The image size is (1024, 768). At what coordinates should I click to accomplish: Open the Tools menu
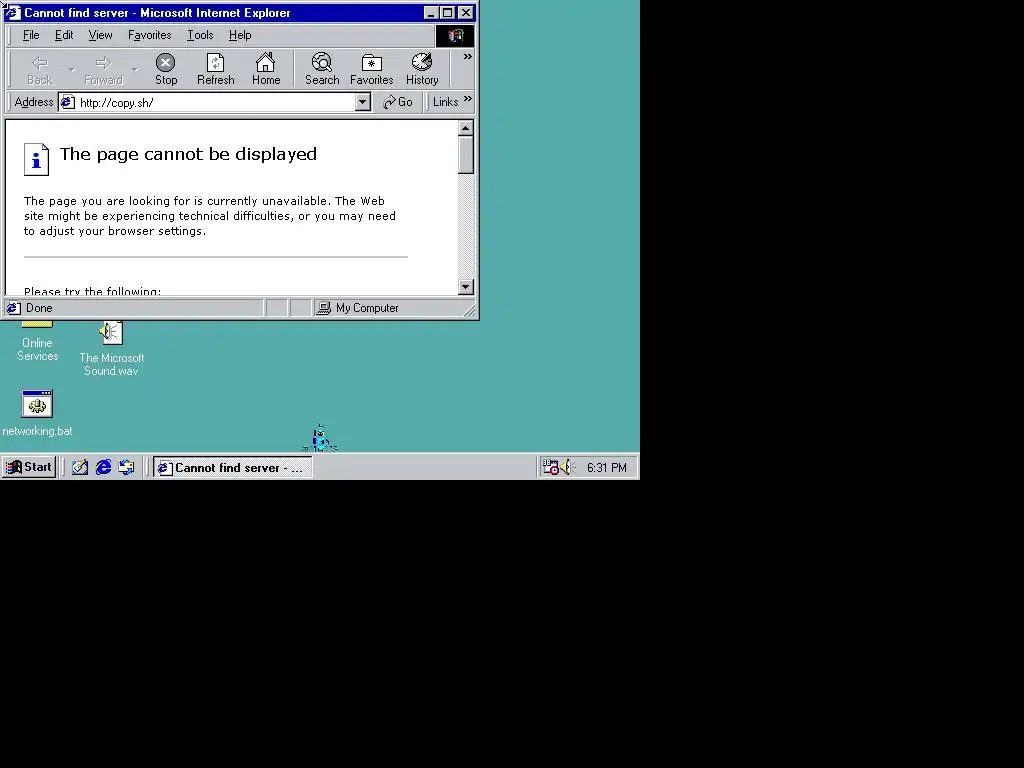pos(200,35)
